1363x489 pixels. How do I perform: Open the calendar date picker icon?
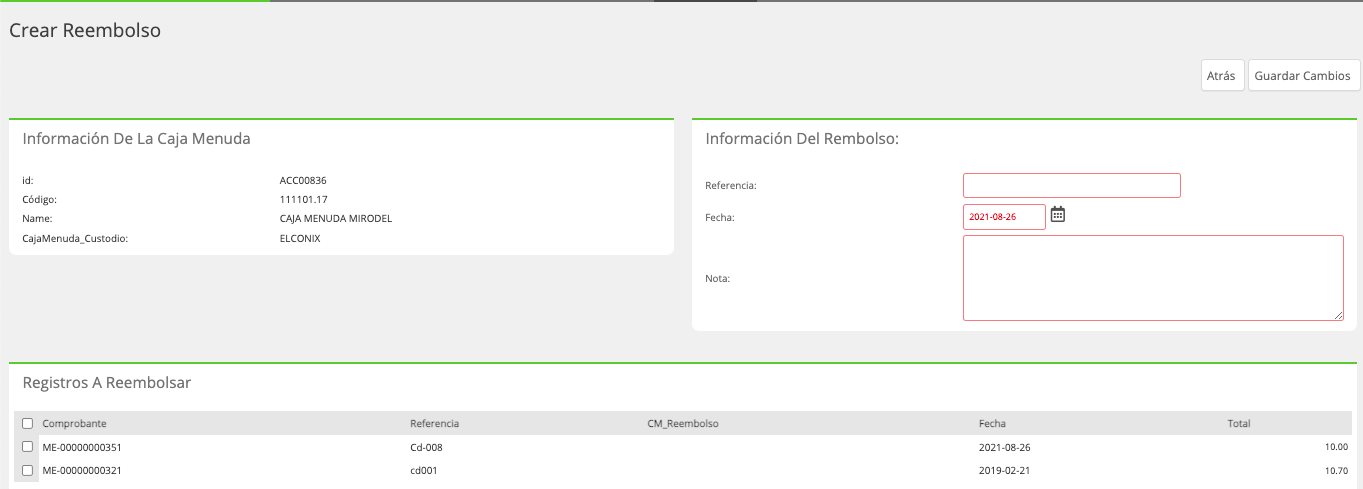(1058, 214)
